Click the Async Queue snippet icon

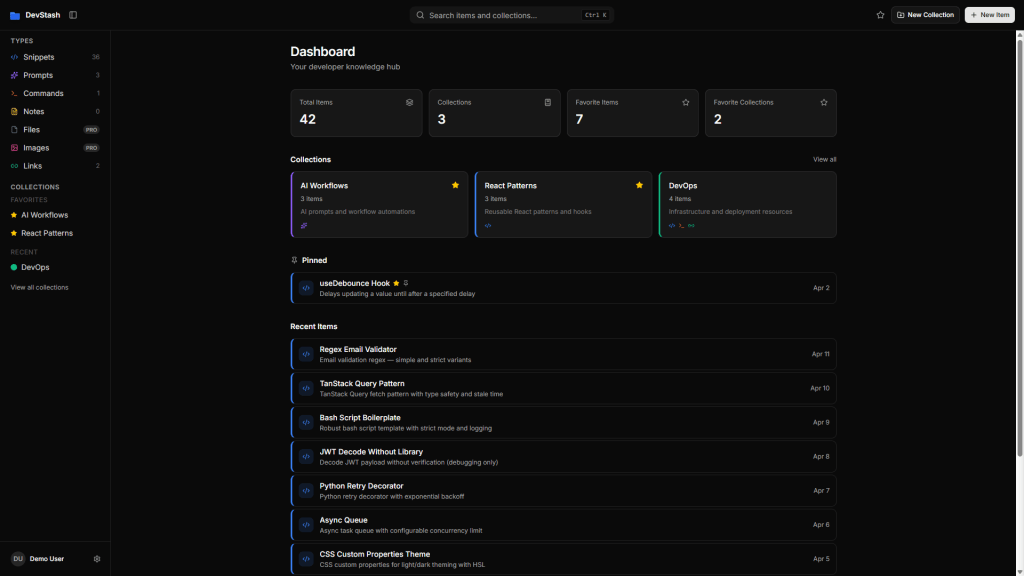point(306,525)
